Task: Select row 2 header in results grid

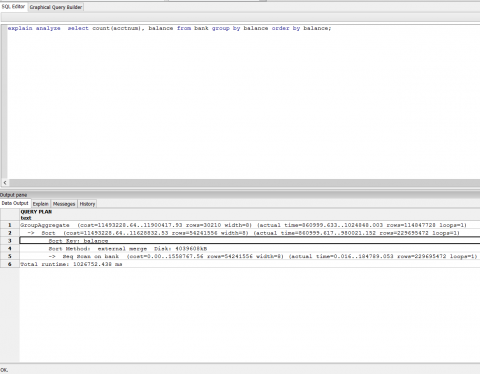Action: tap(10, 233)
